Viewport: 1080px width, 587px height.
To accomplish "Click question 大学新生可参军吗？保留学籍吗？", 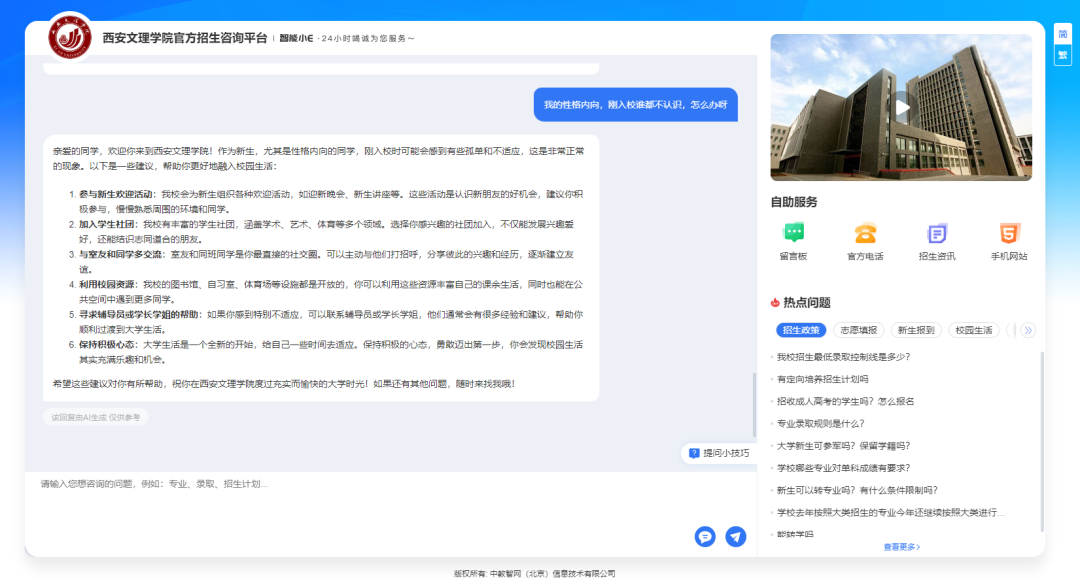I will tap(843, 446).
